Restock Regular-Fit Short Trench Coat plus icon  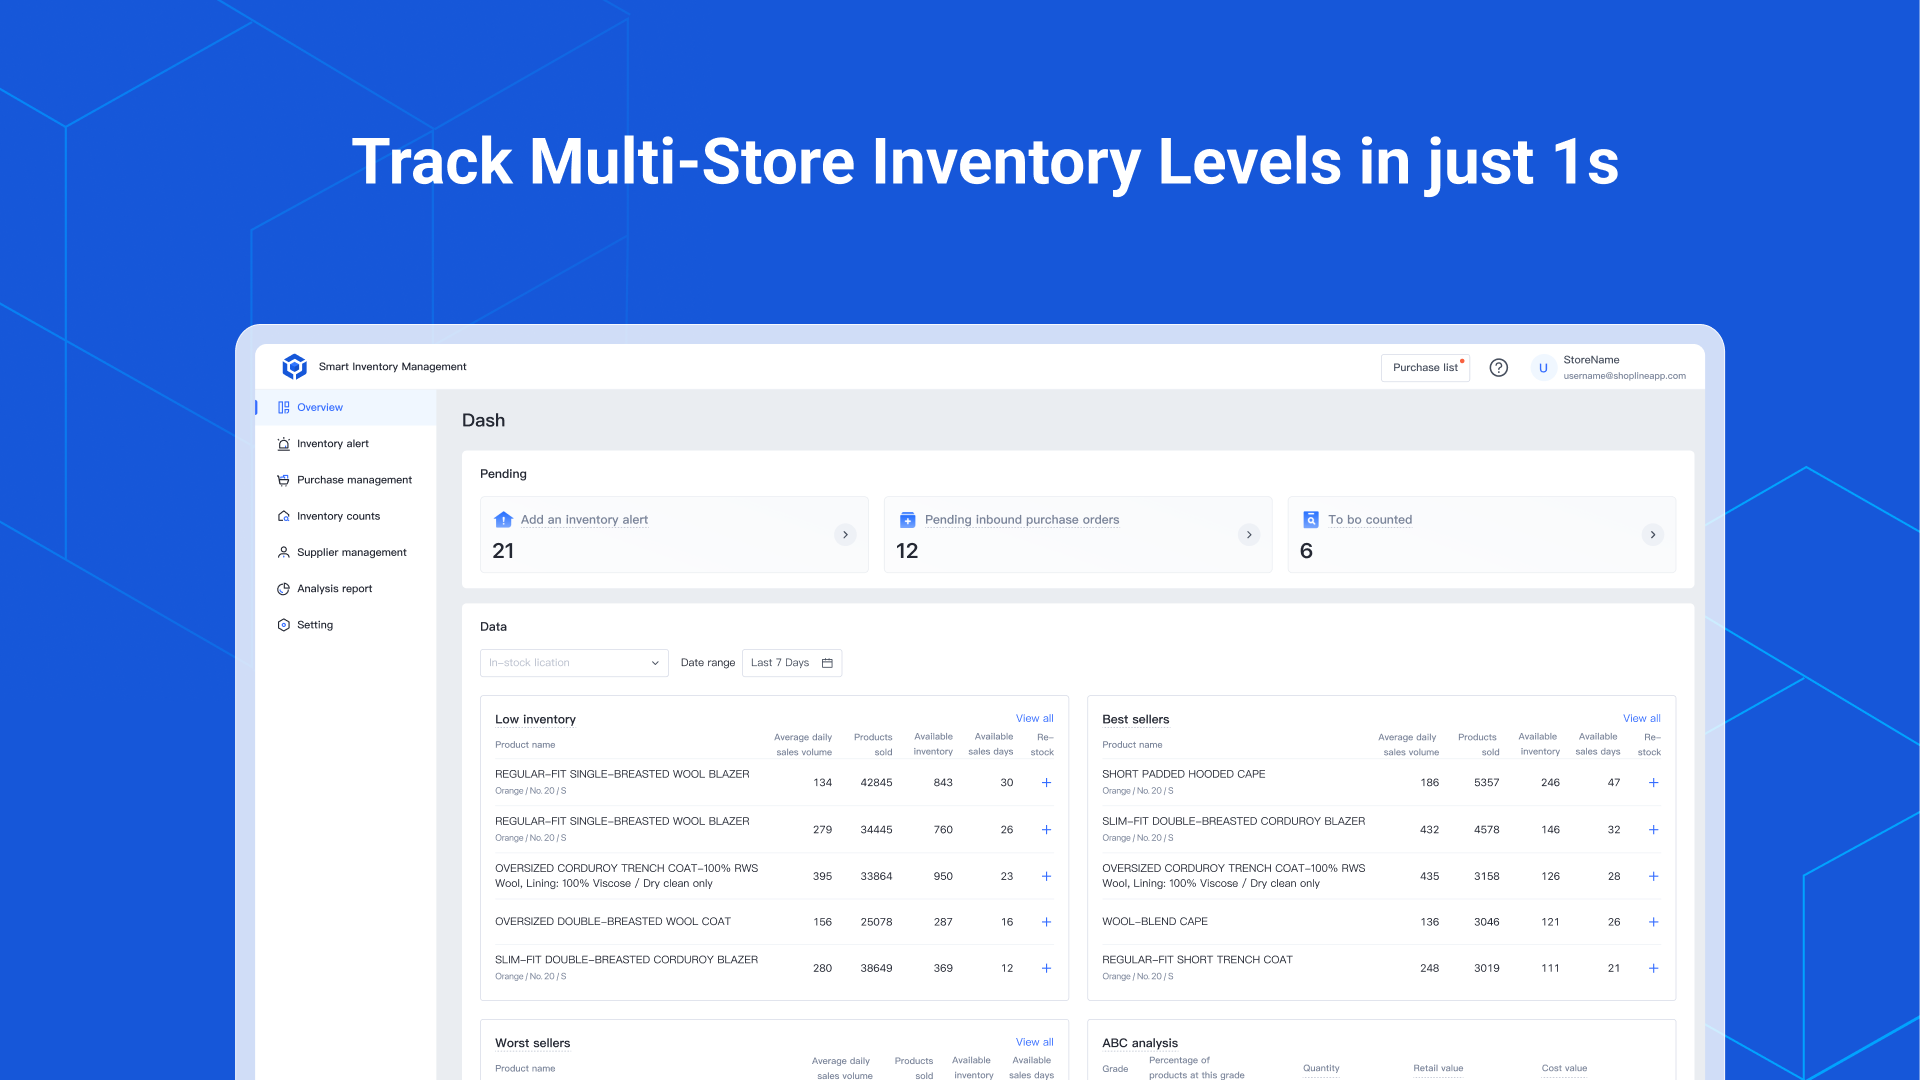click(x=1653, y=969)
